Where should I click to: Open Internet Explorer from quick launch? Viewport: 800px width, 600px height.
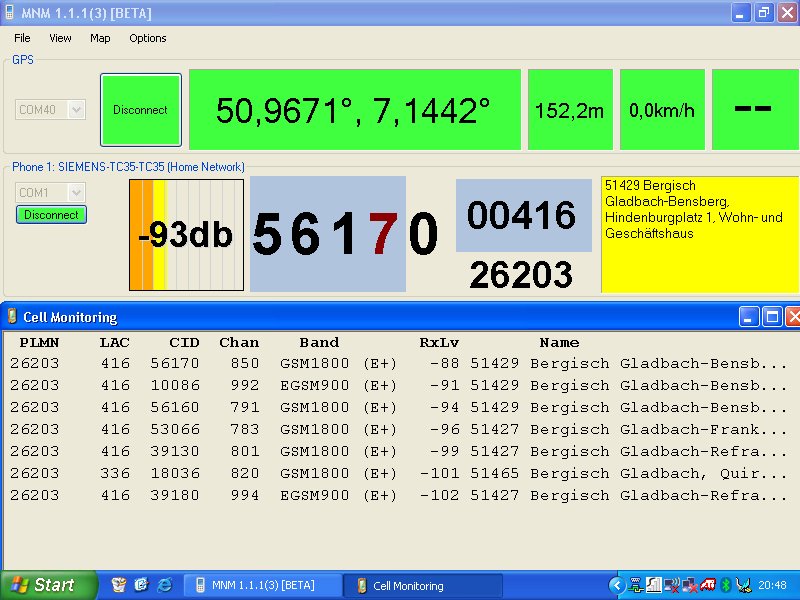point(164,585)
